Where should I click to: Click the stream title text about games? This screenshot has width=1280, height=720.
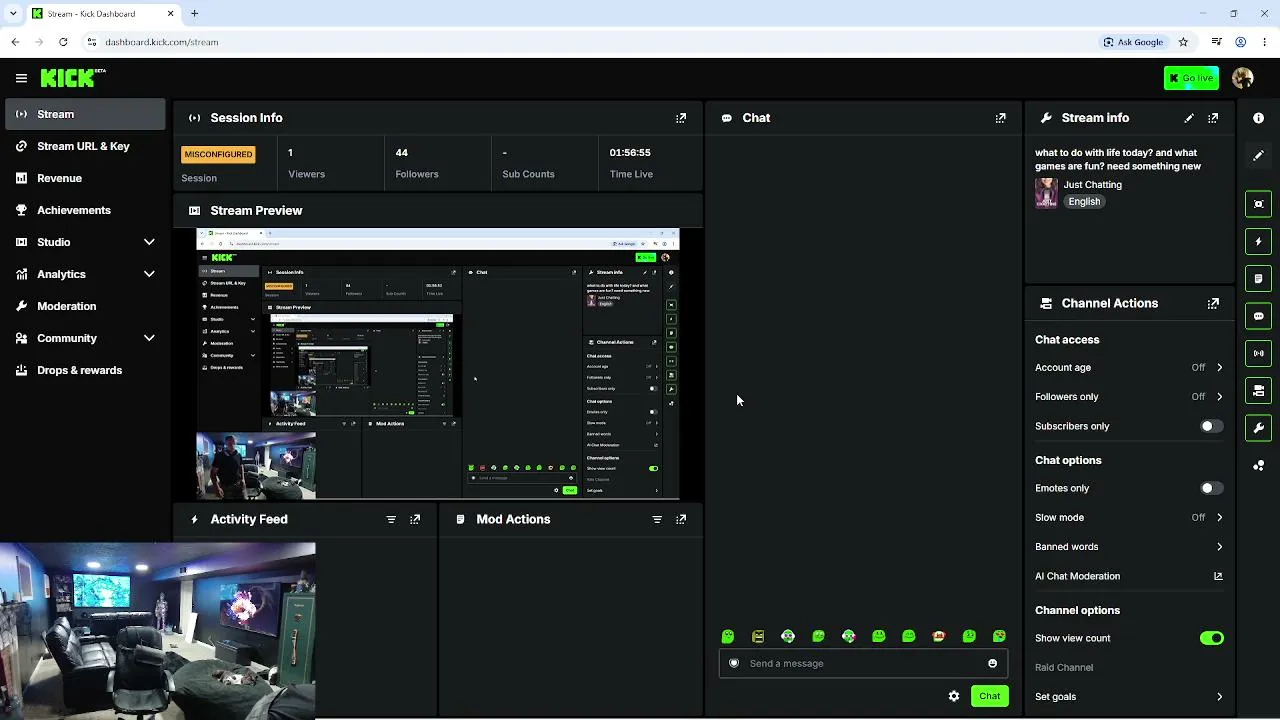(1118, 160)
